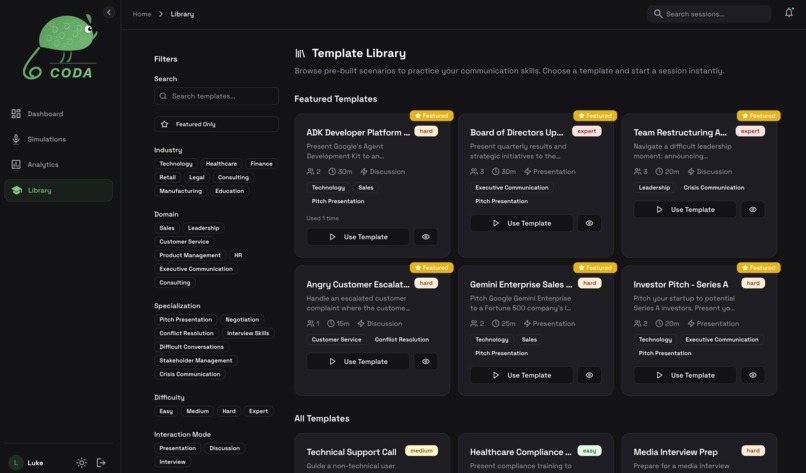Image resolution: width=806 pixels, height=473 pixels.
Task: Toggle the Education industry filter chip
Action: coord(229,191)
